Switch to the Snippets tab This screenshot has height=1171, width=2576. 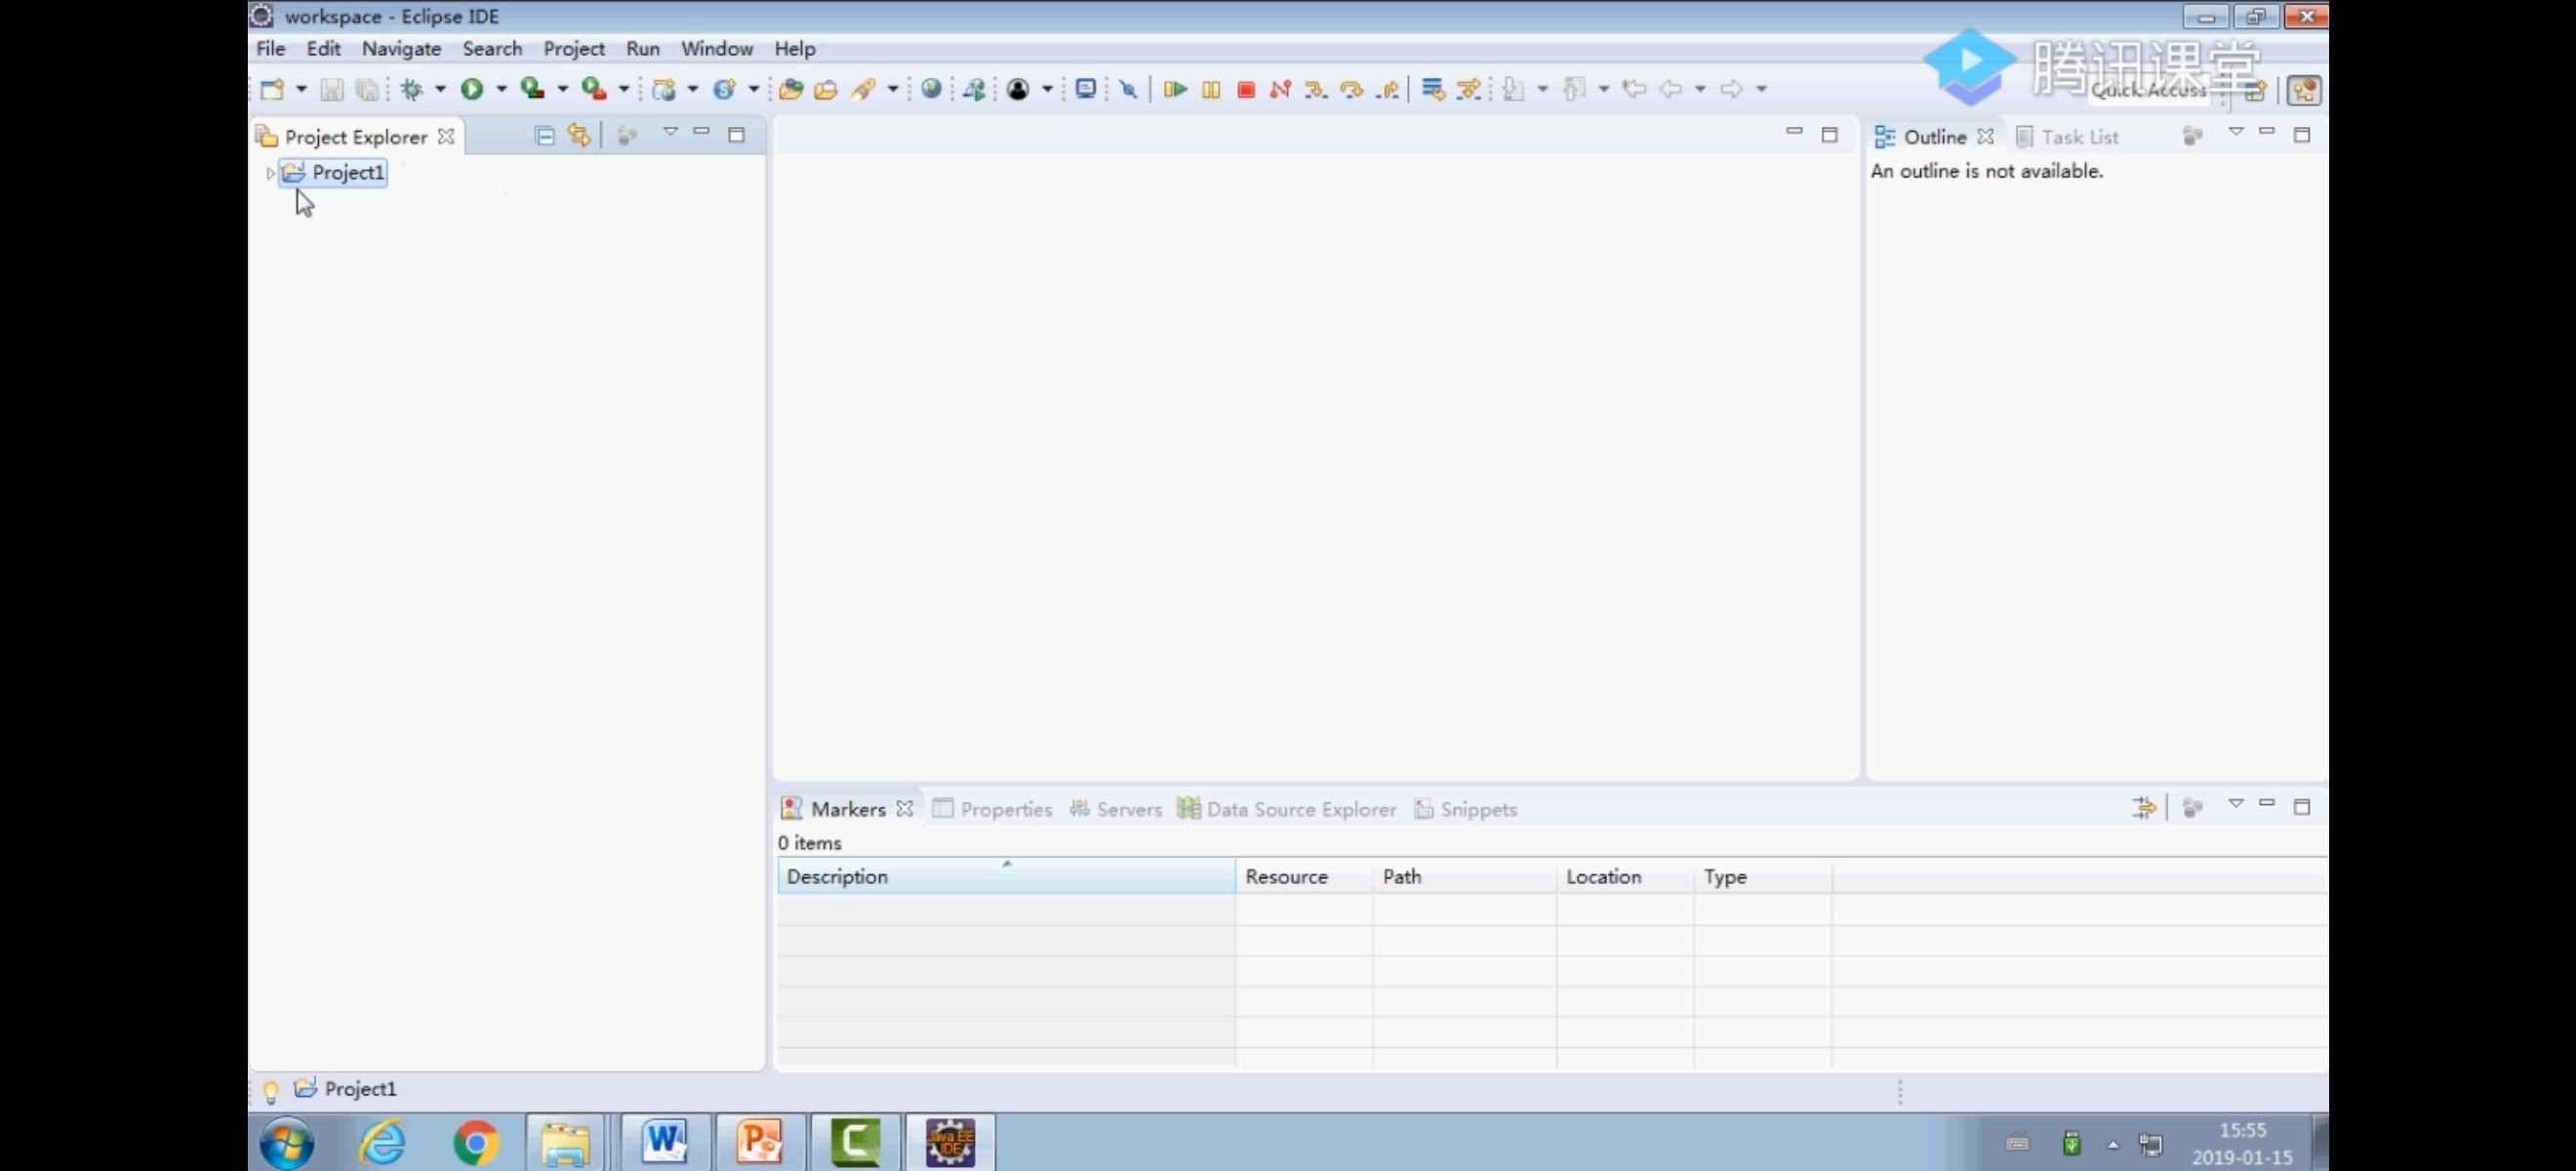pos(1466,809)
